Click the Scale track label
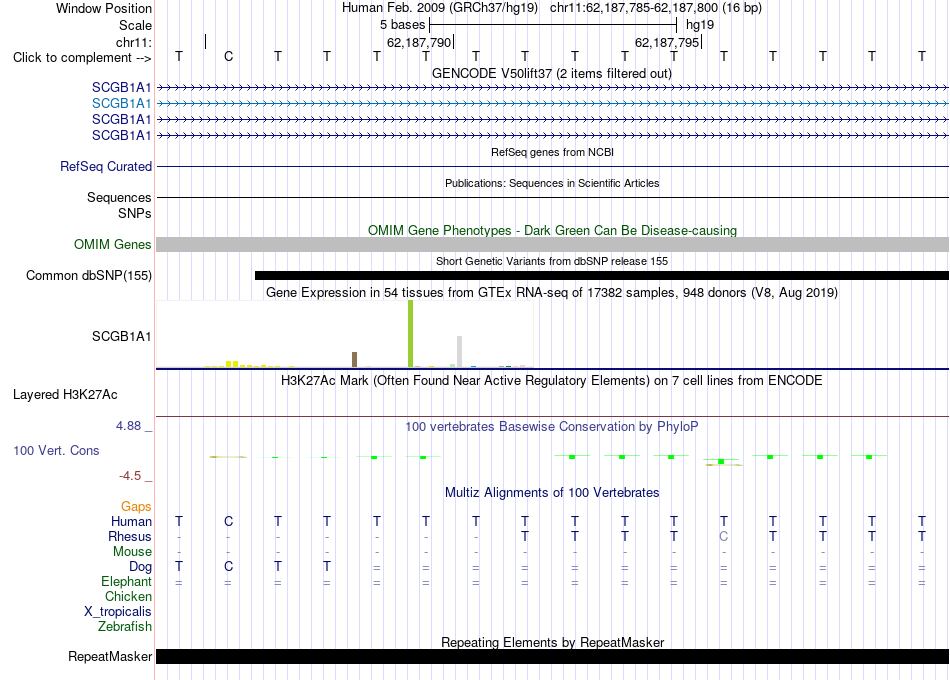This screenshot has height=680, width=950. [135, 25]
